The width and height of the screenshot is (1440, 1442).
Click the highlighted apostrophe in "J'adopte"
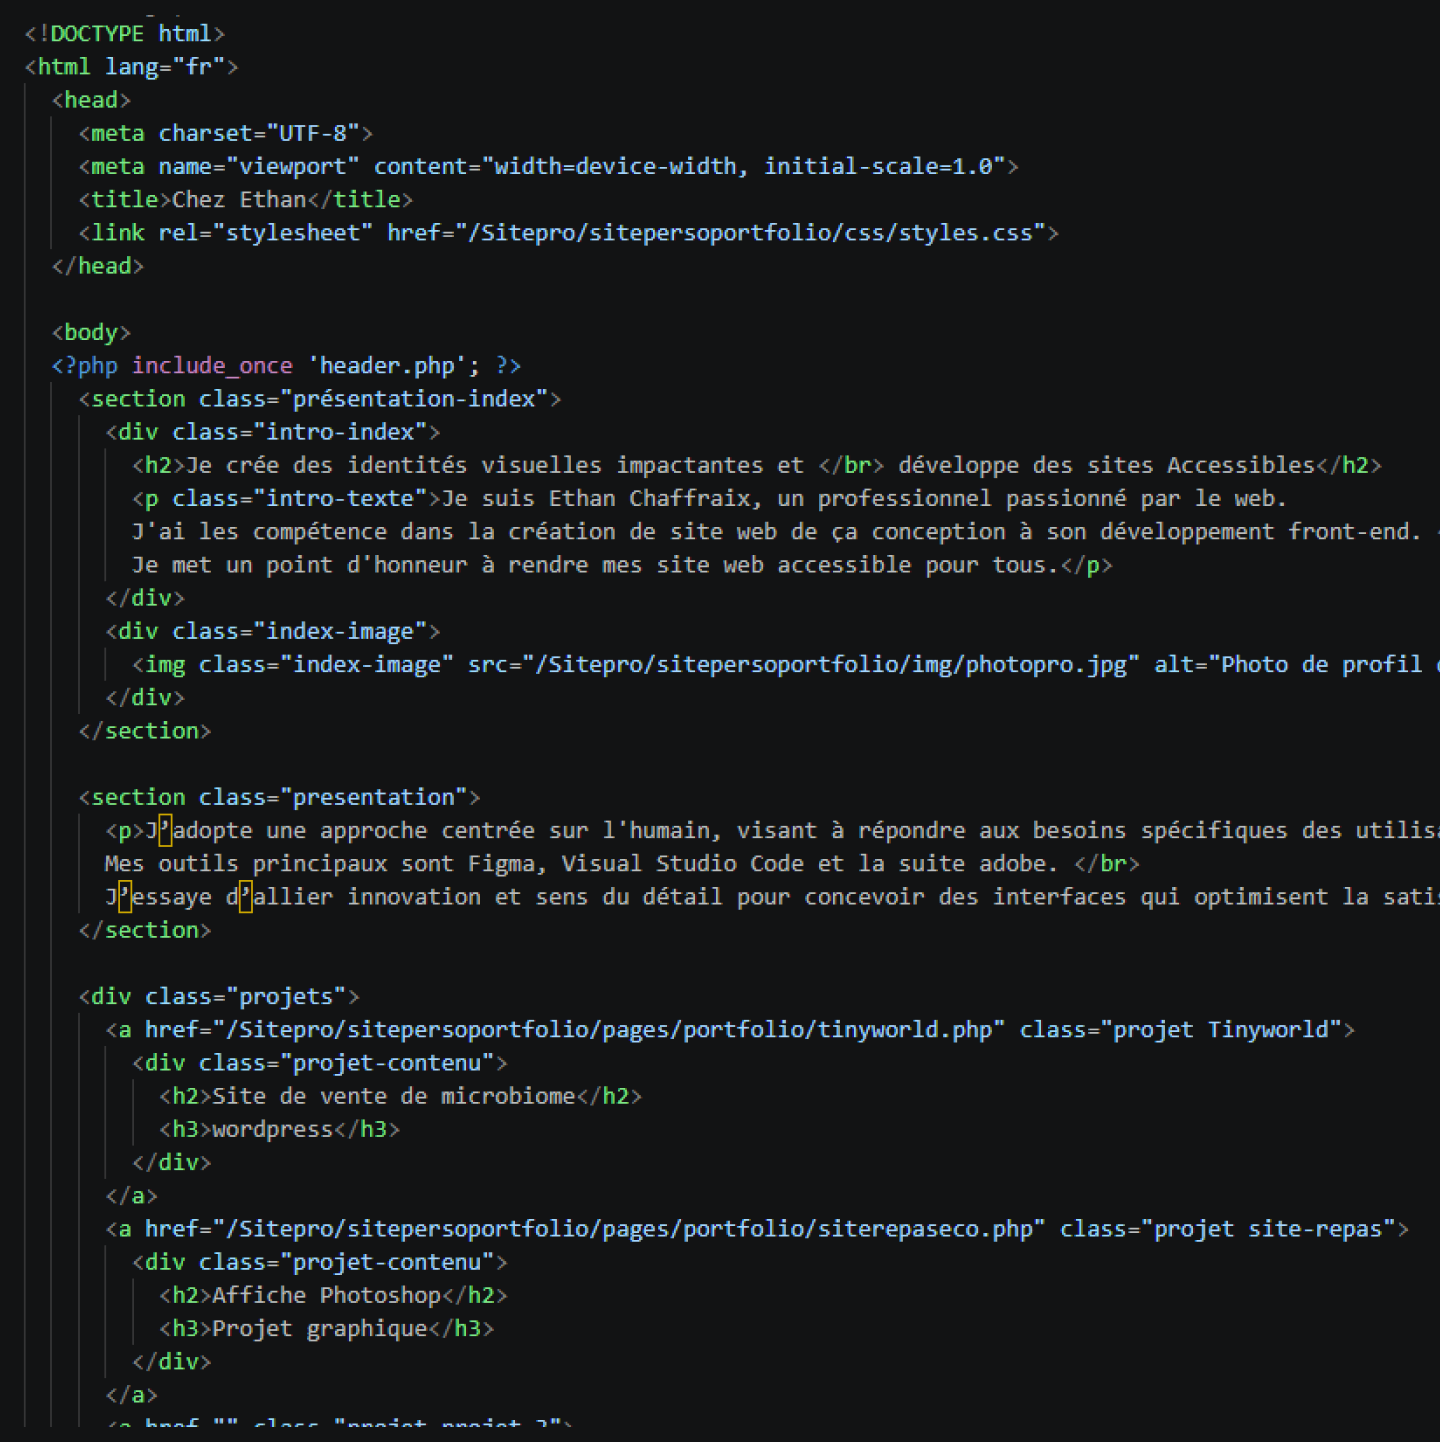pyautogui.click(x=166, y=830)
